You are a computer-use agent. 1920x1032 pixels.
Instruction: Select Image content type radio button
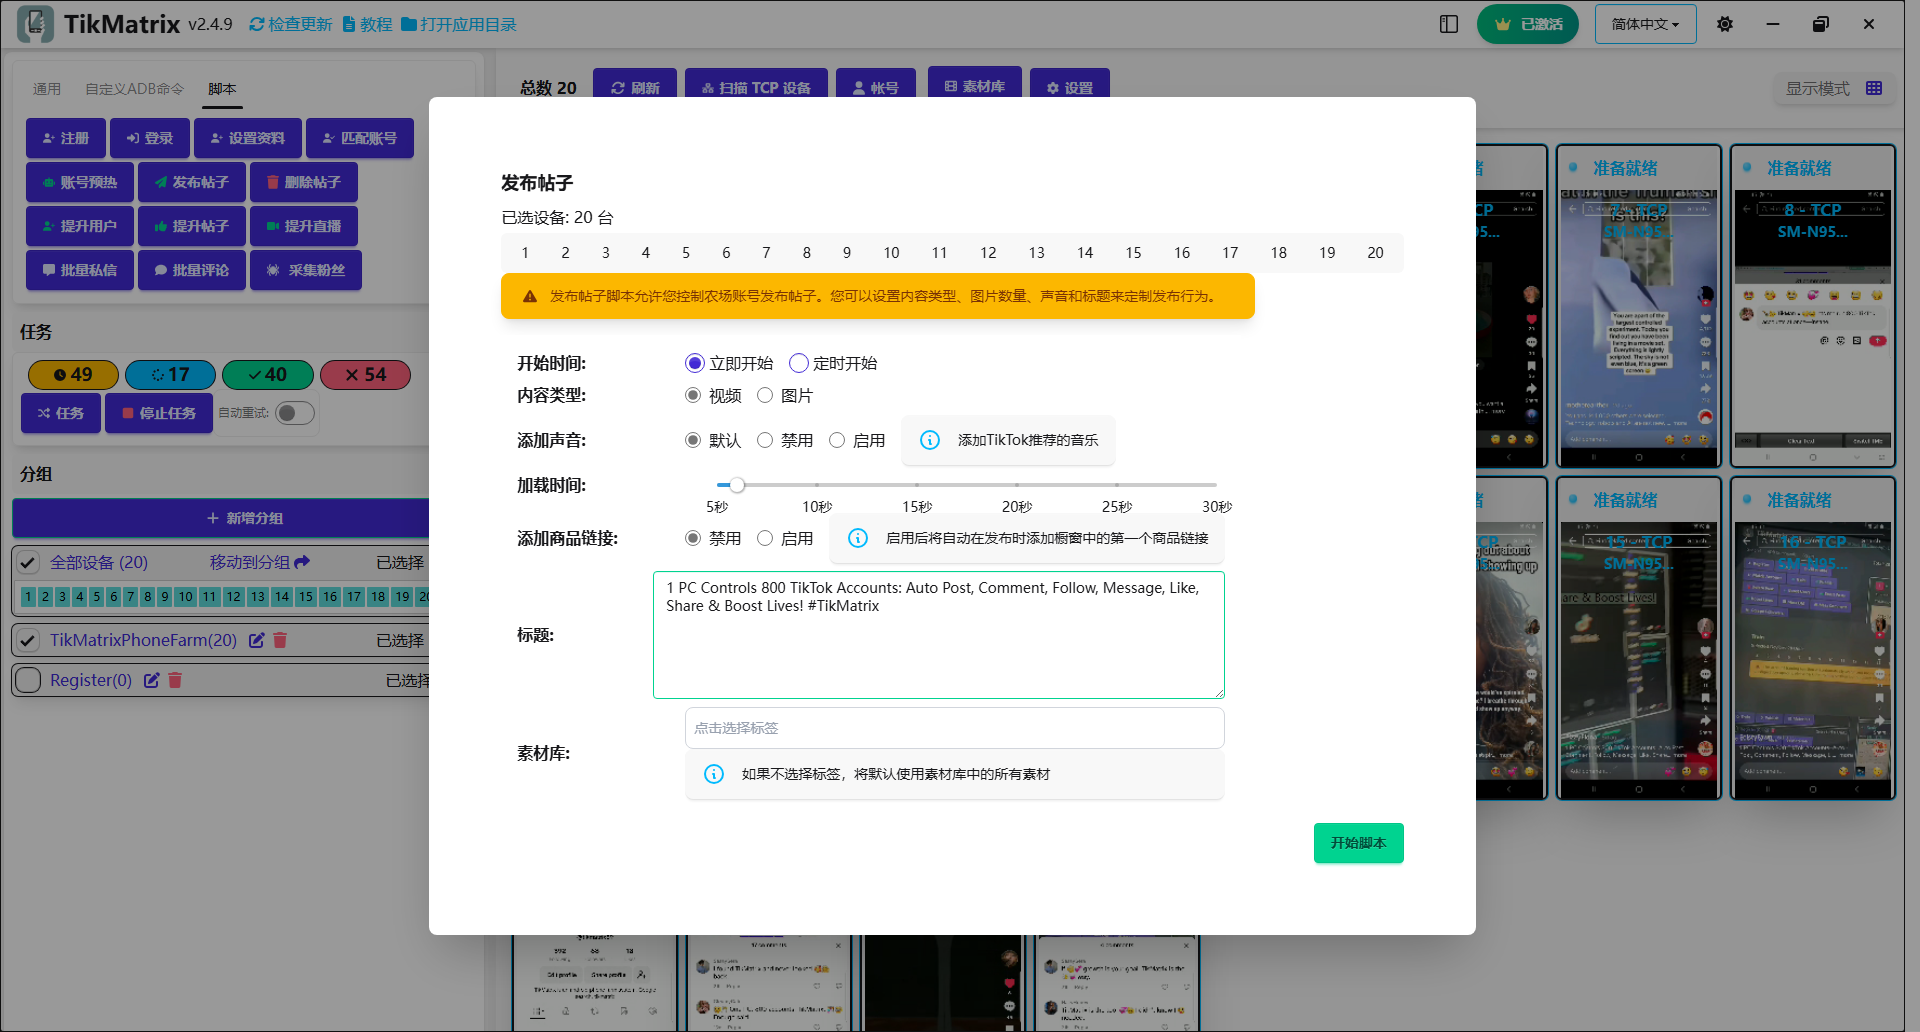765,395
